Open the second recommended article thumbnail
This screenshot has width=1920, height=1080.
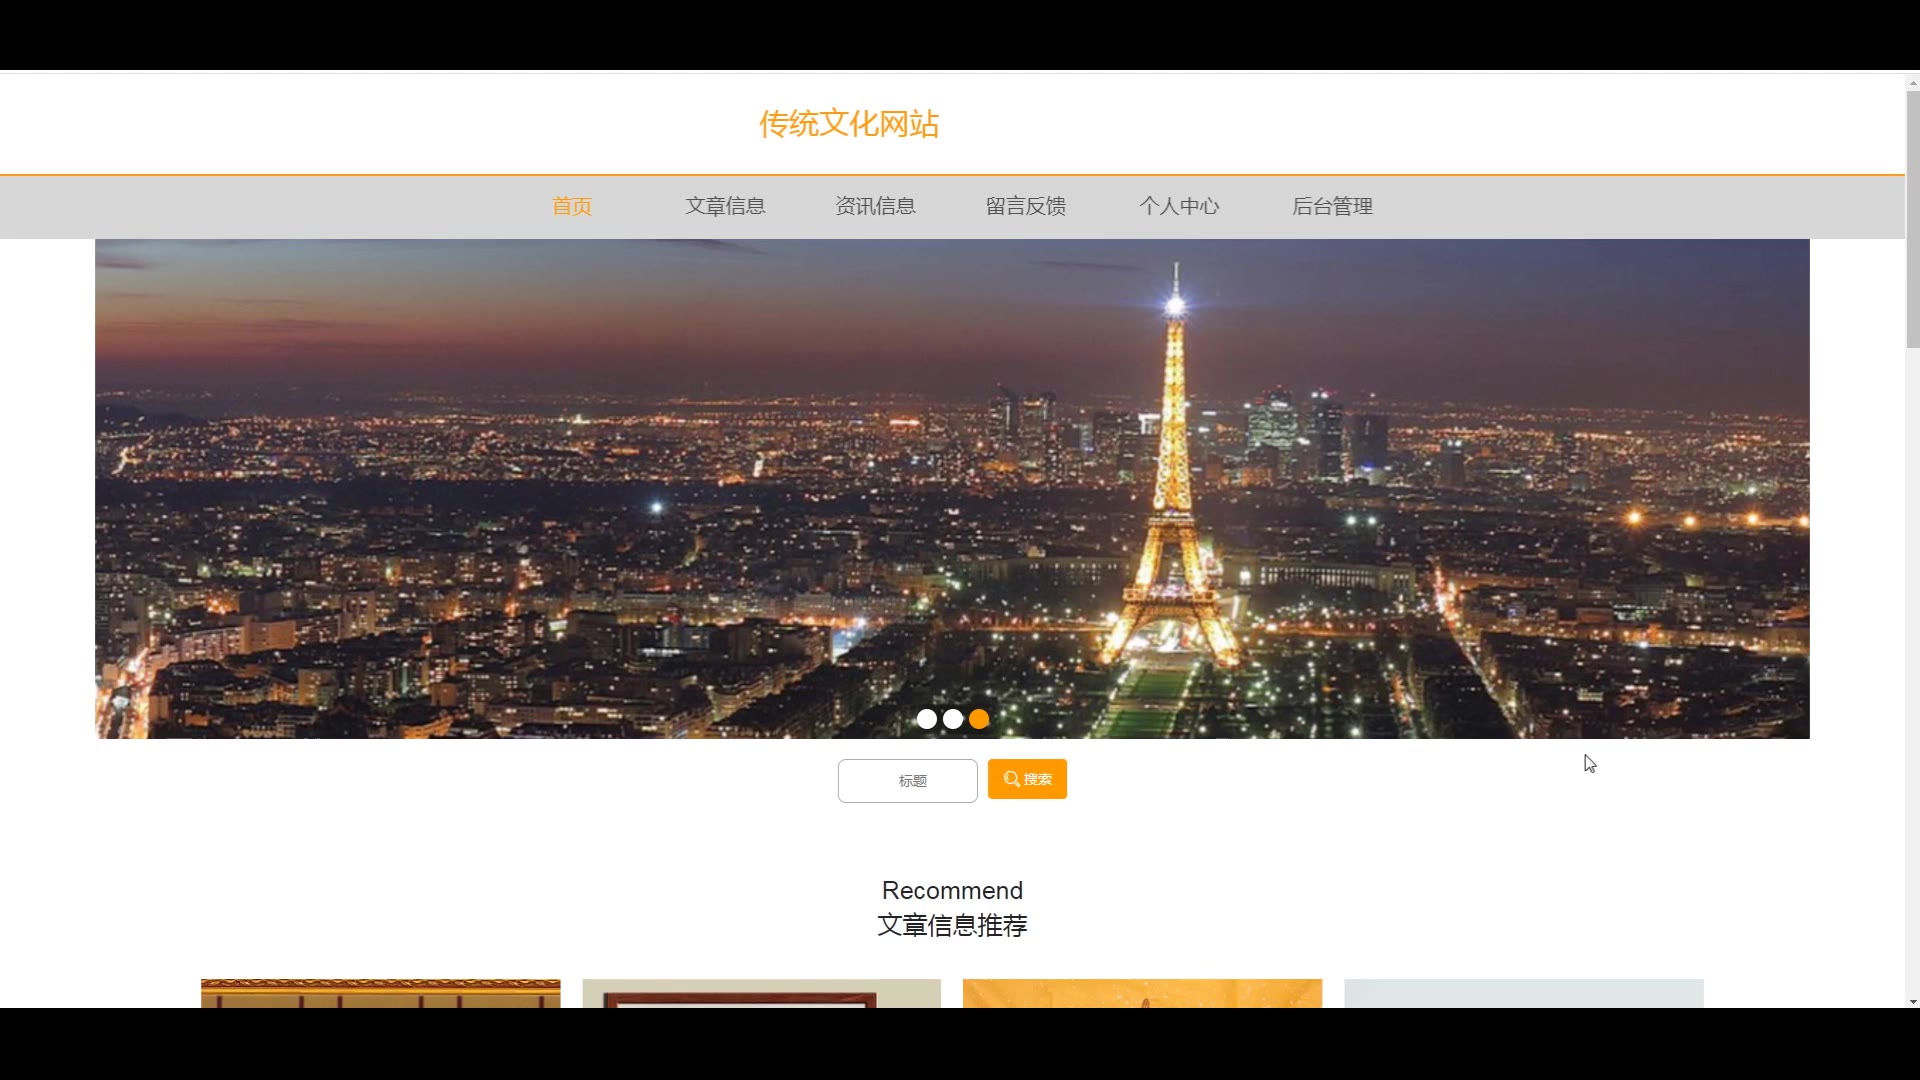761,993
